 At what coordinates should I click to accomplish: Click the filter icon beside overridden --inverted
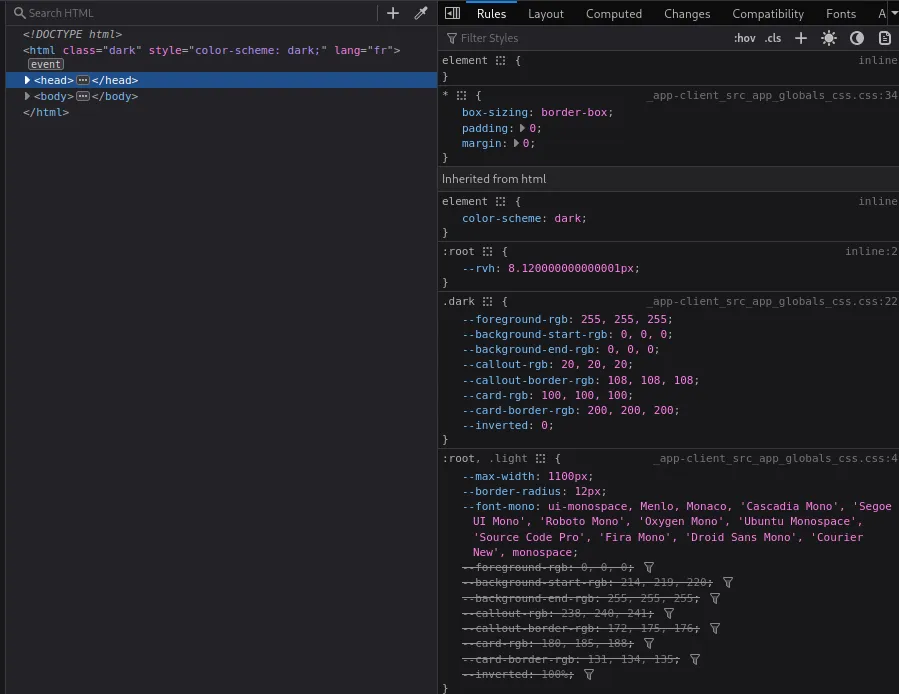[589, 674]
